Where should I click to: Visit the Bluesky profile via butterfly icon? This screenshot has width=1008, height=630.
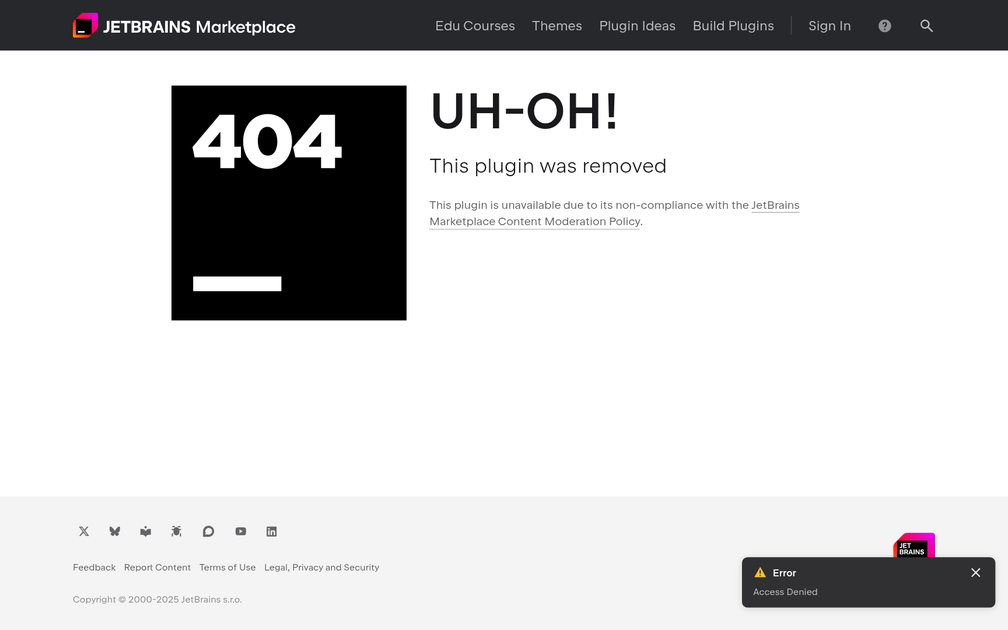tap(114, 531)
